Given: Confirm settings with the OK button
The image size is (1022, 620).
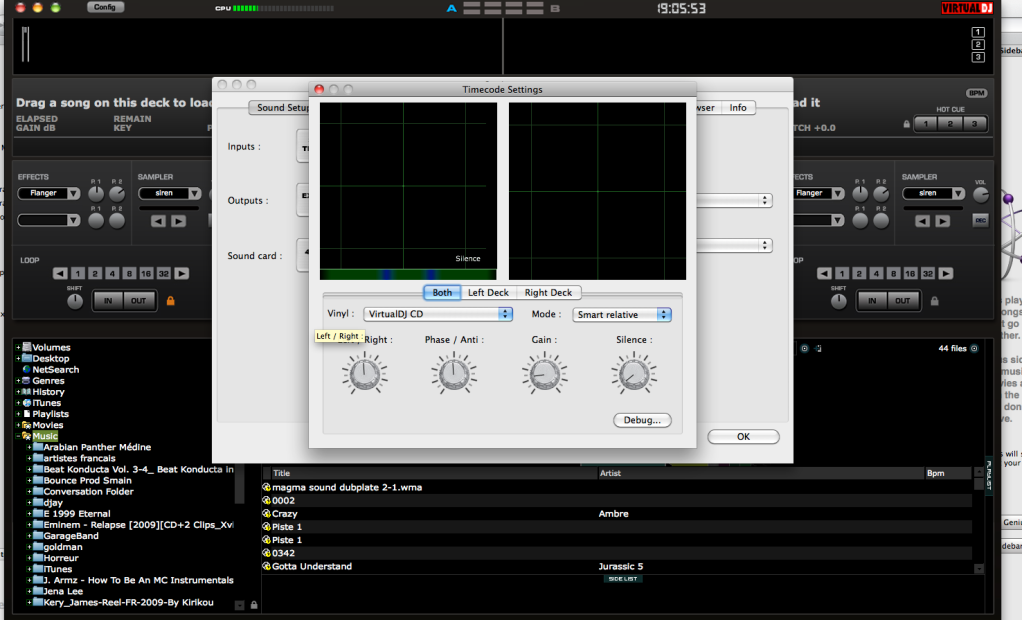Looking at the screenshot, I should click(x=743, y=437).
